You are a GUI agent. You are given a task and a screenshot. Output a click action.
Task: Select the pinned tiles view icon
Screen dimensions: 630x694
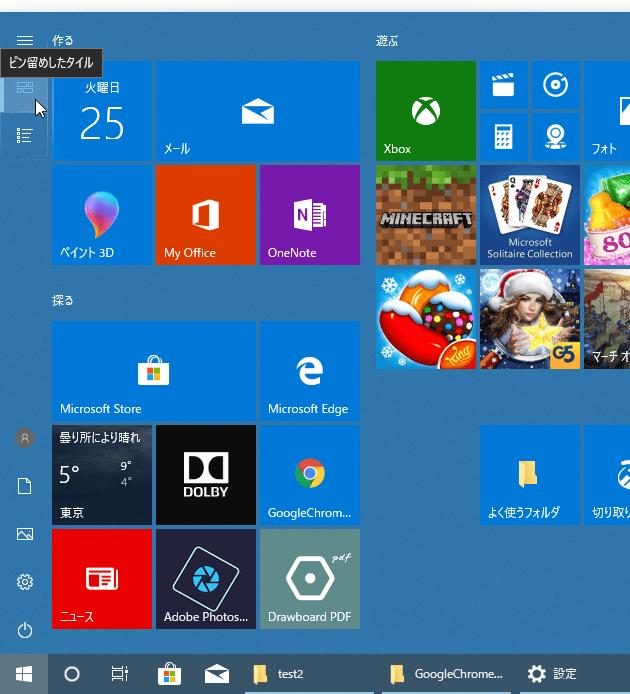pos(25,88)
